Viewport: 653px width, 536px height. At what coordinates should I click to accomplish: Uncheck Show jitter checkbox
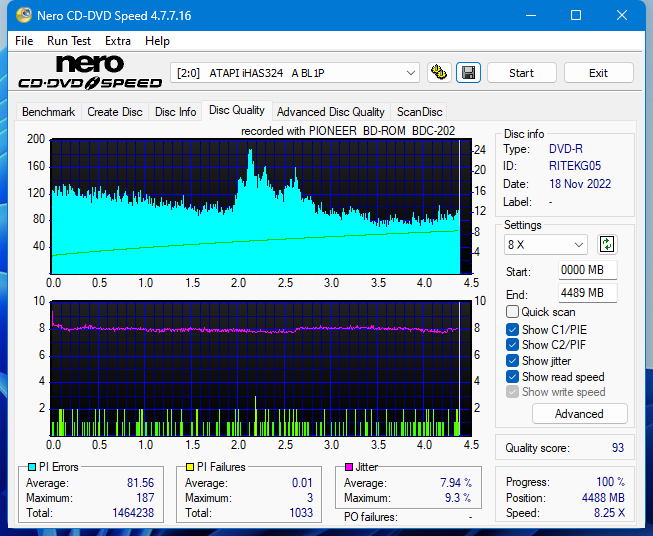tap(512, 361)
